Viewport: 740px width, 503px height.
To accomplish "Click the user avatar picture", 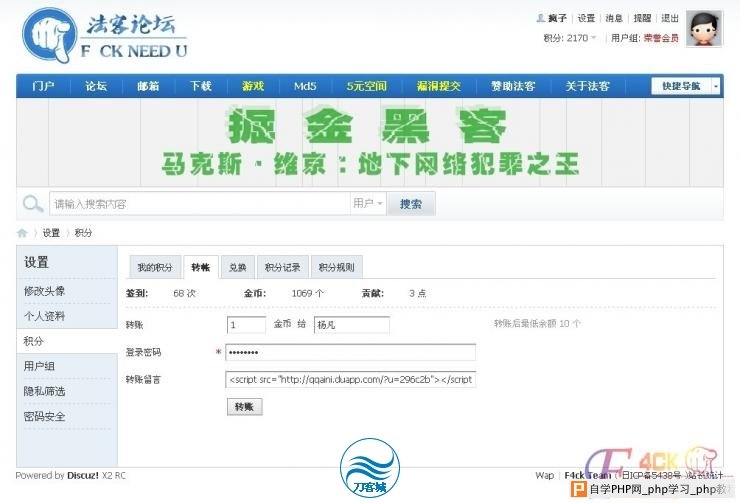I will pos(704,29).
